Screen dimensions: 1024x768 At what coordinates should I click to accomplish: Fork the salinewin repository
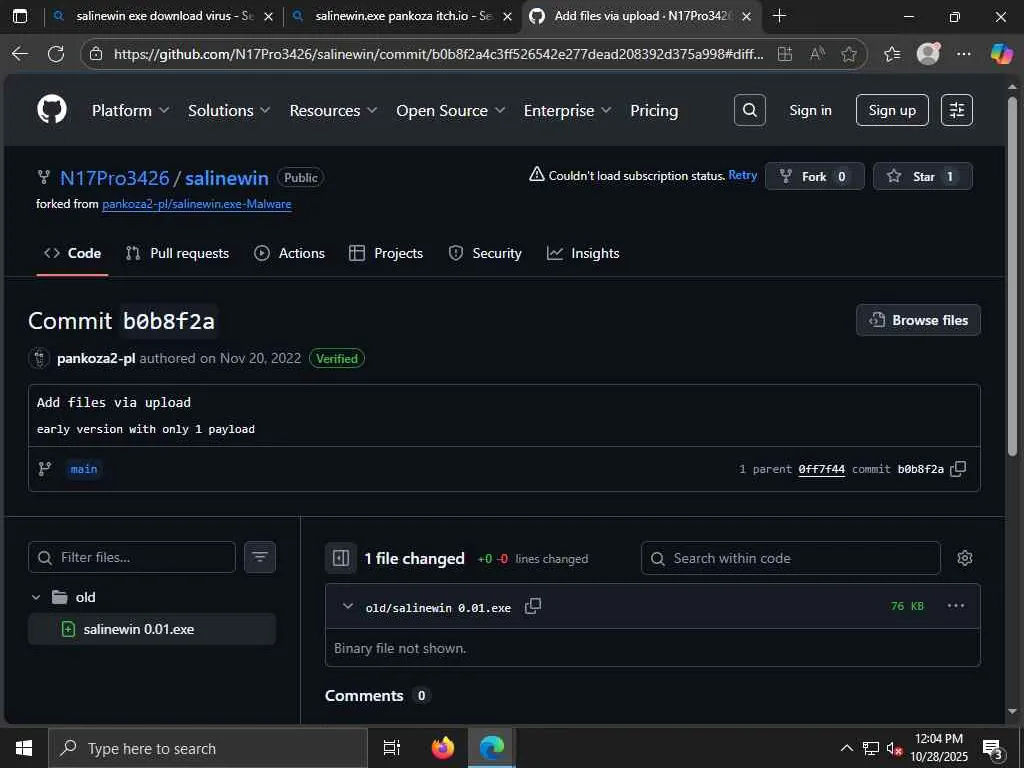(815, 176)
